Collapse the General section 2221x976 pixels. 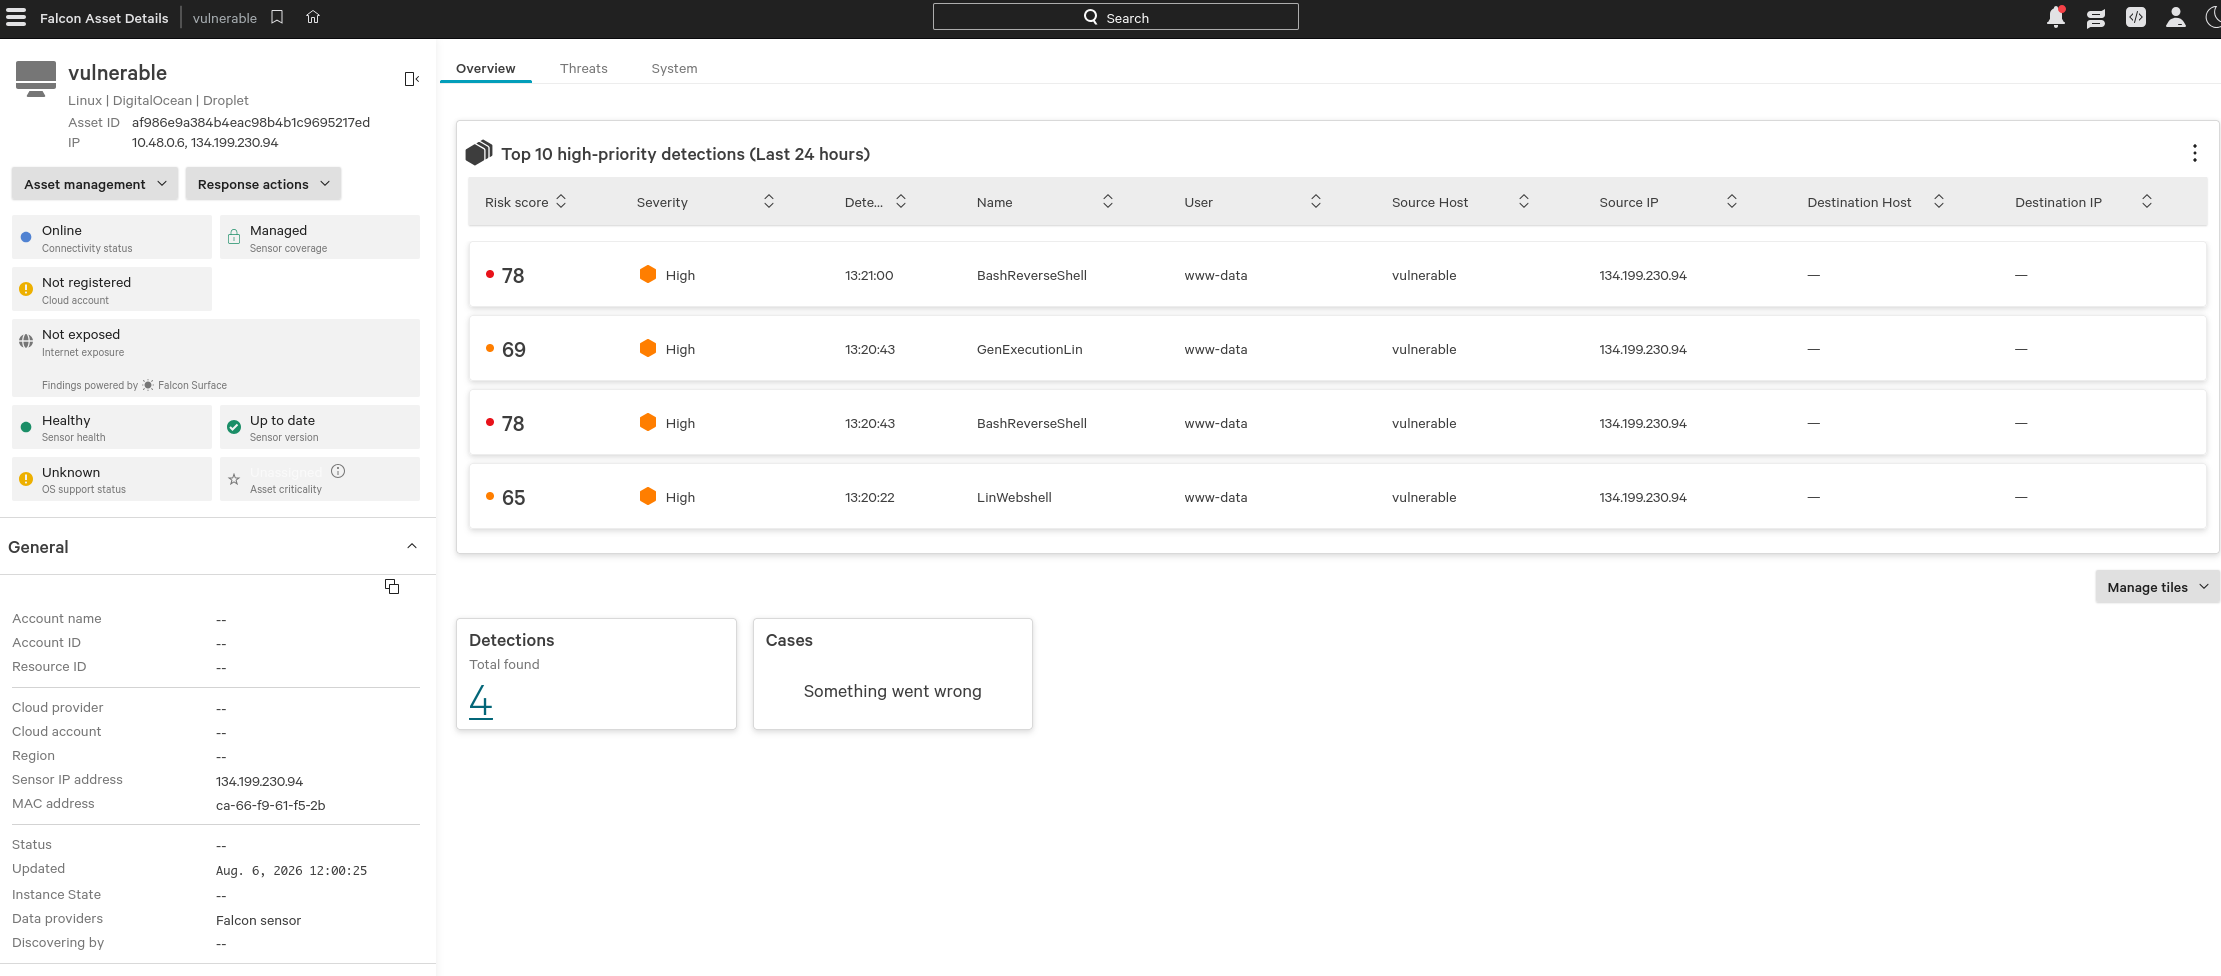pyautogui.click(x=412, y=546)
